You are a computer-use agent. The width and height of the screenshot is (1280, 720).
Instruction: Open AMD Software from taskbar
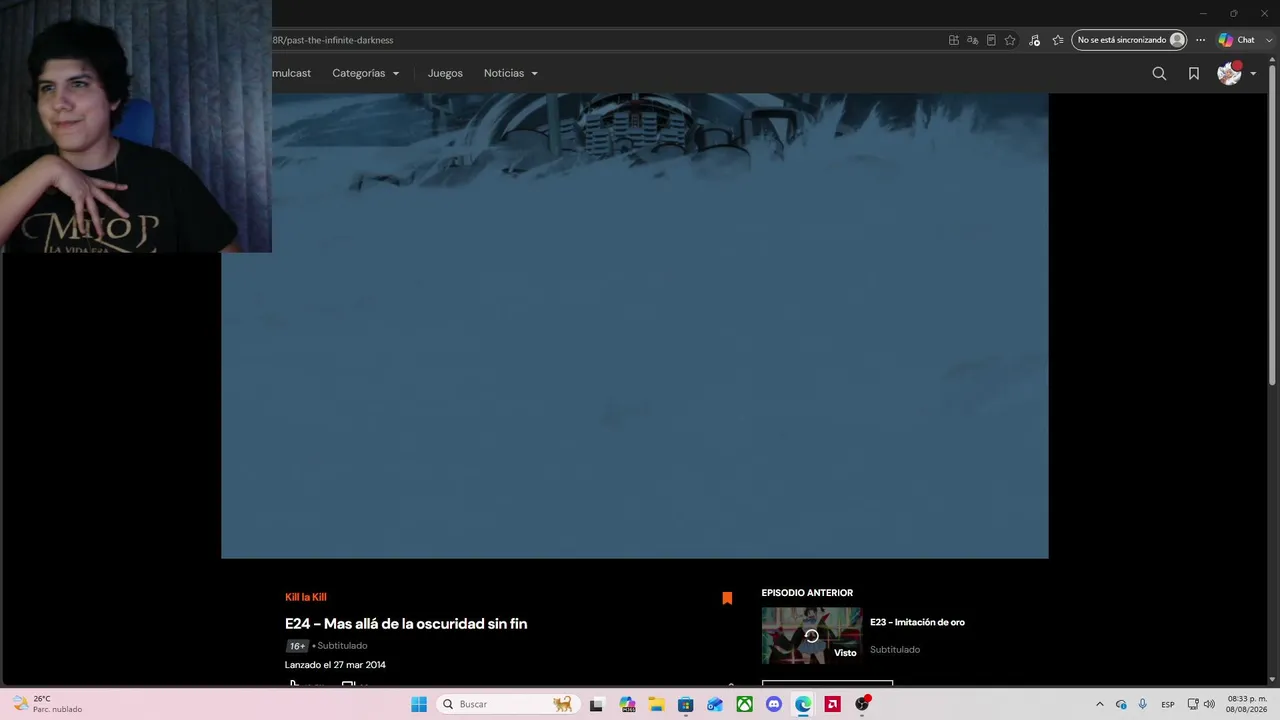point(832,704)
